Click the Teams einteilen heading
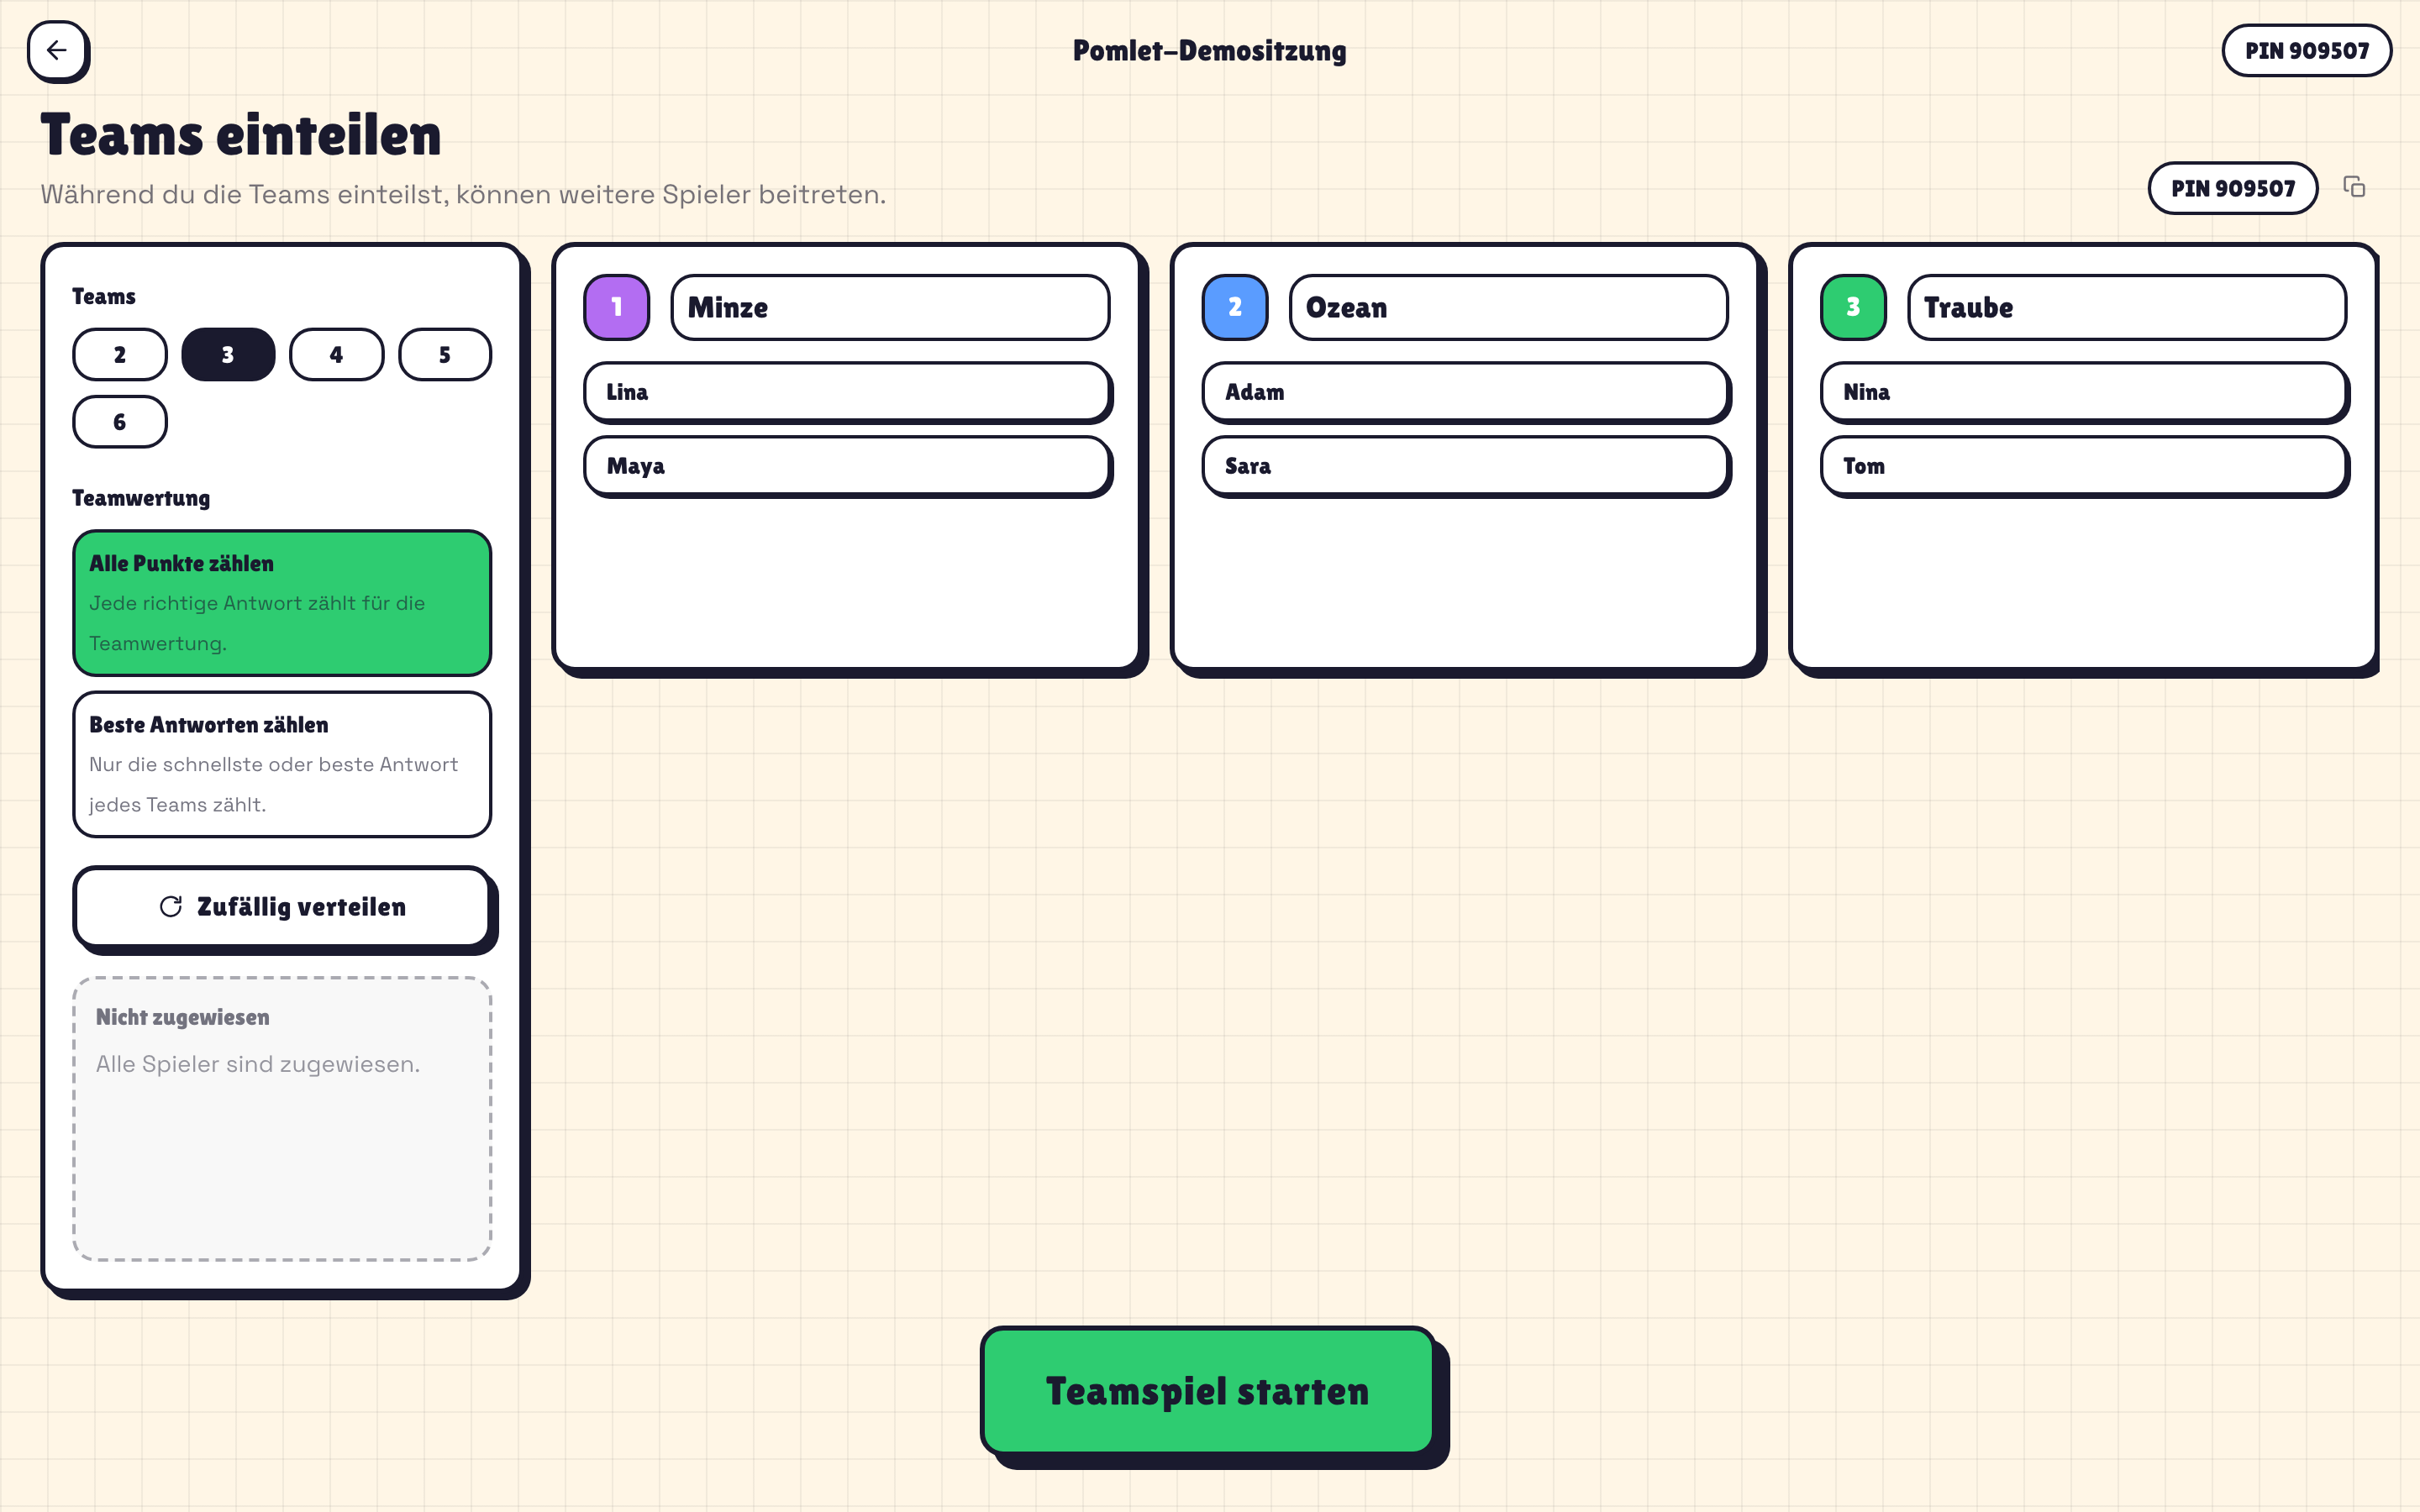 (x=241, y=135)
